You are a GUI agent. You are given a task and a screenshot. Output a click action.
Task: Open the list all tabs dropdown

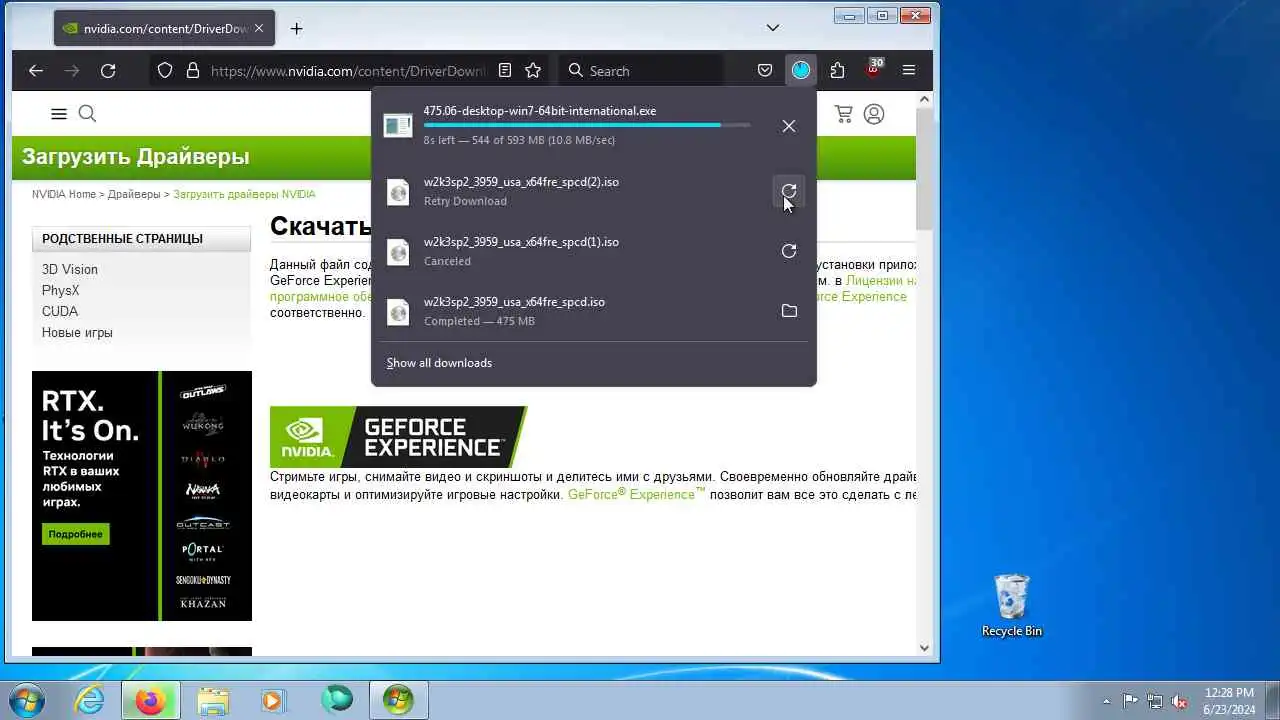[x=773, y=28]
